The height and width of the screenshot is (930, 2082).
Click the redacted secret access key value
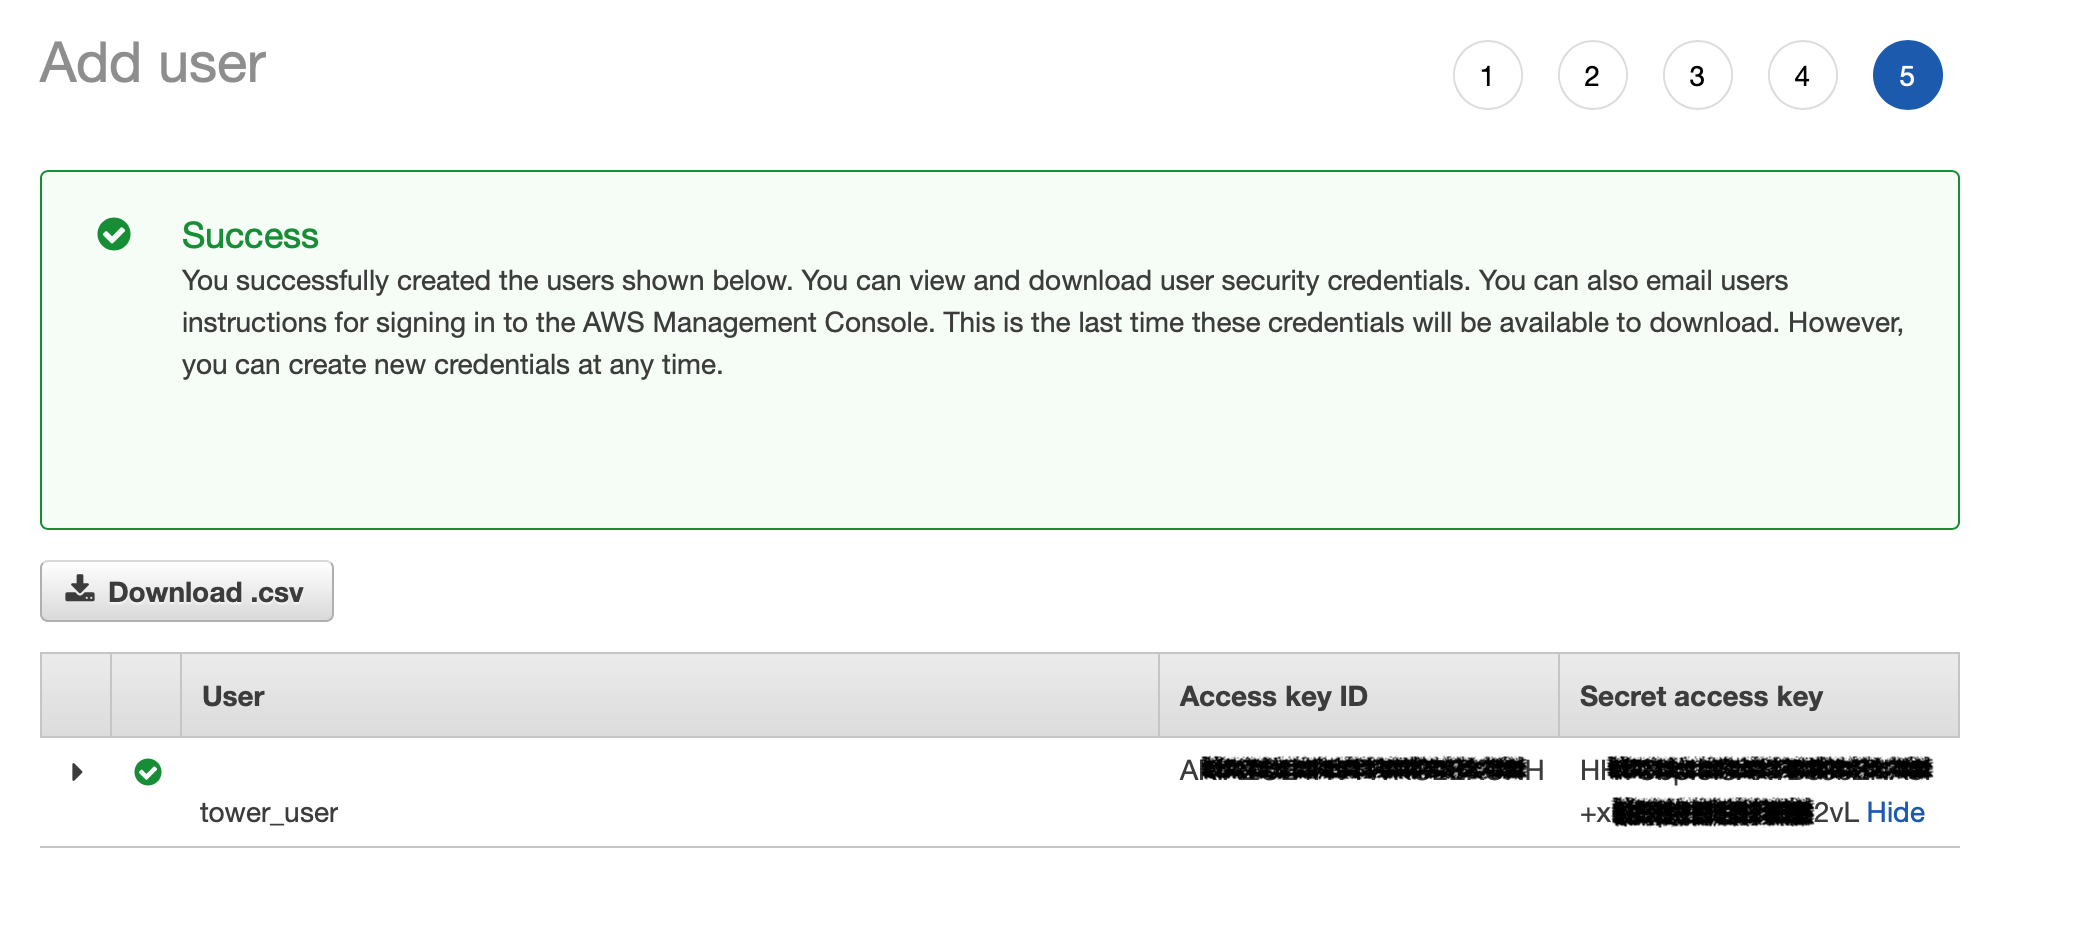pyautogui.click(x=1719, y=790)
